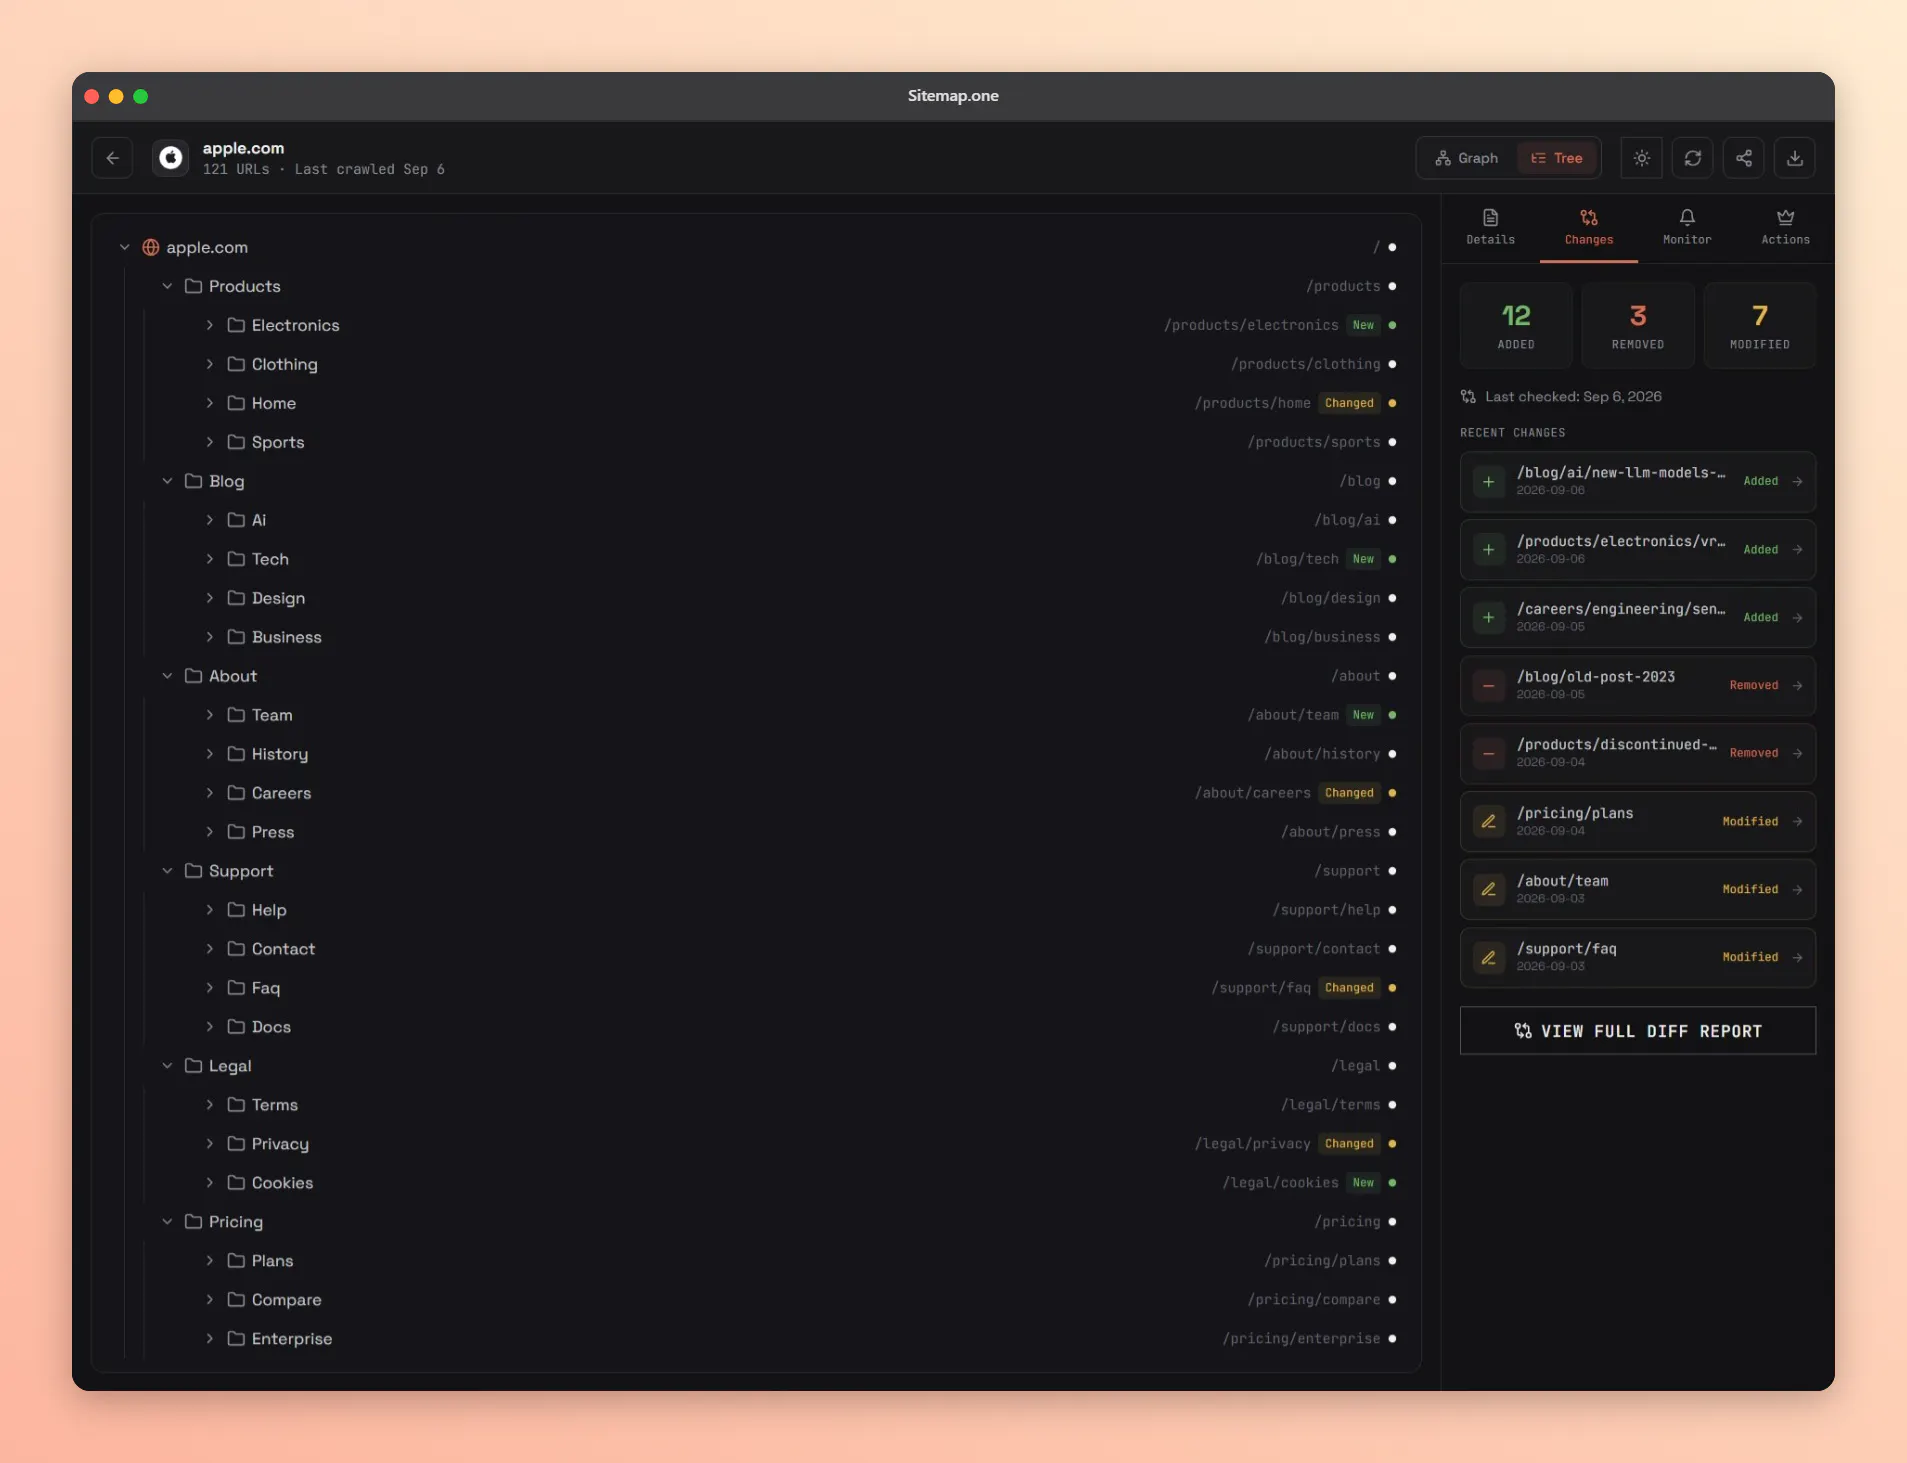This screenshot has width=1907, height=1463.
Task: Open the 12 Added stat card
Action: pyautogui.click(x=1515, y=326)
